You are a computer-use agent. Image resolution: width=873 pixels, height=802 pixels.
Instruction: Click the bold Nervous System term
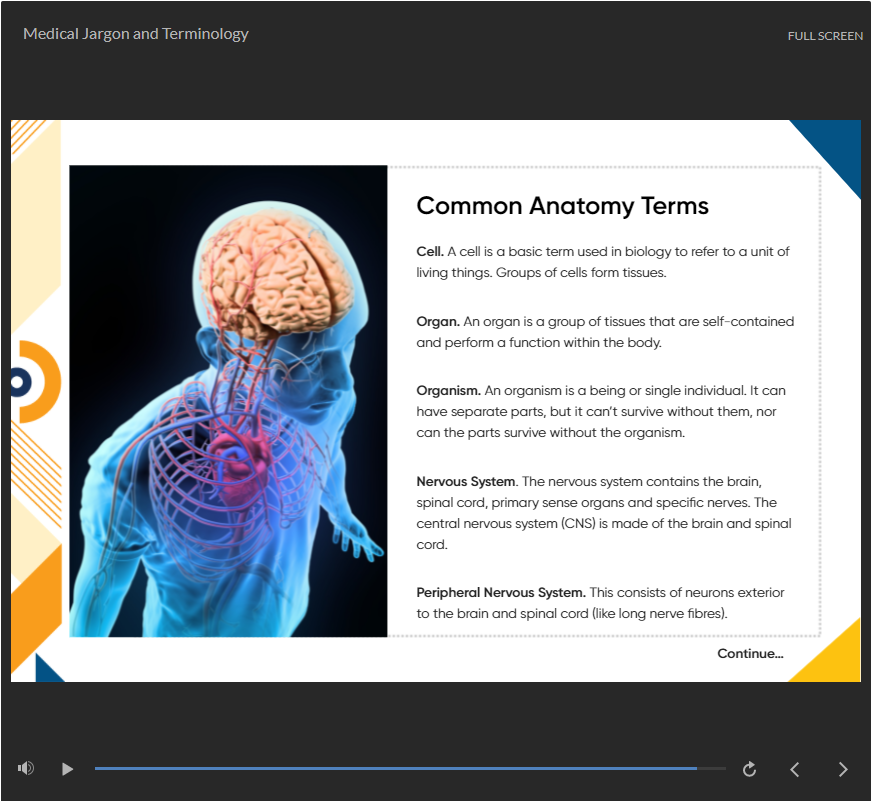[466, 482]
